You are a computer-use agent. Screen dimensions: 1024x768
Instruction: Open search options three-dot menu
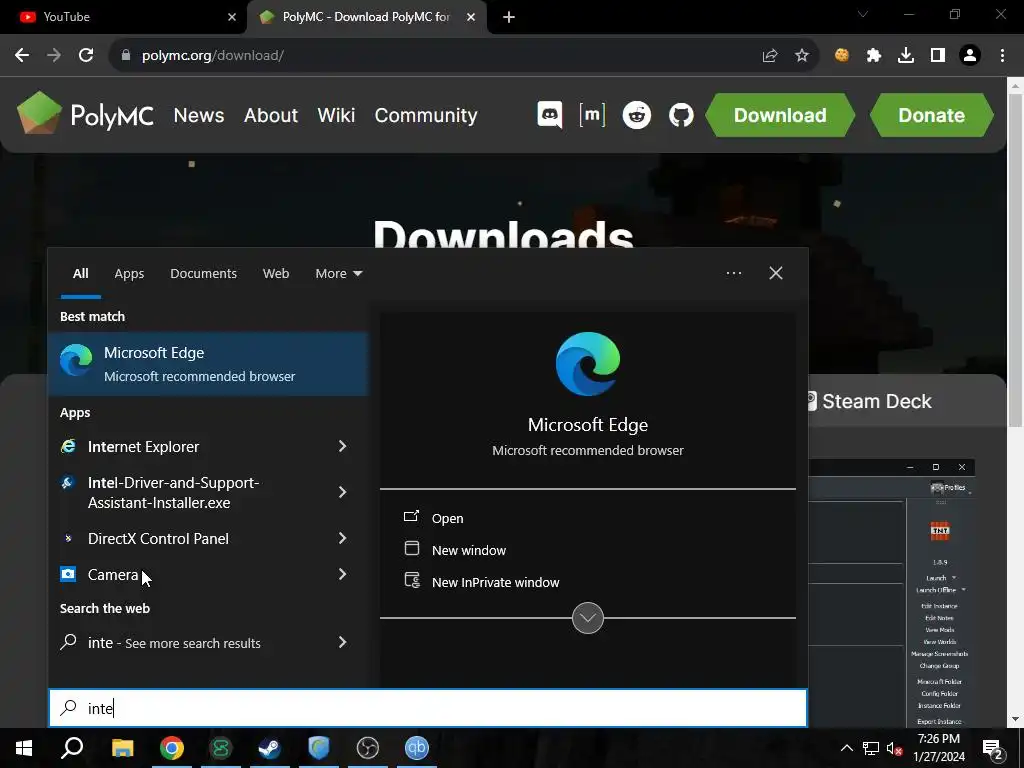point(734,273)
